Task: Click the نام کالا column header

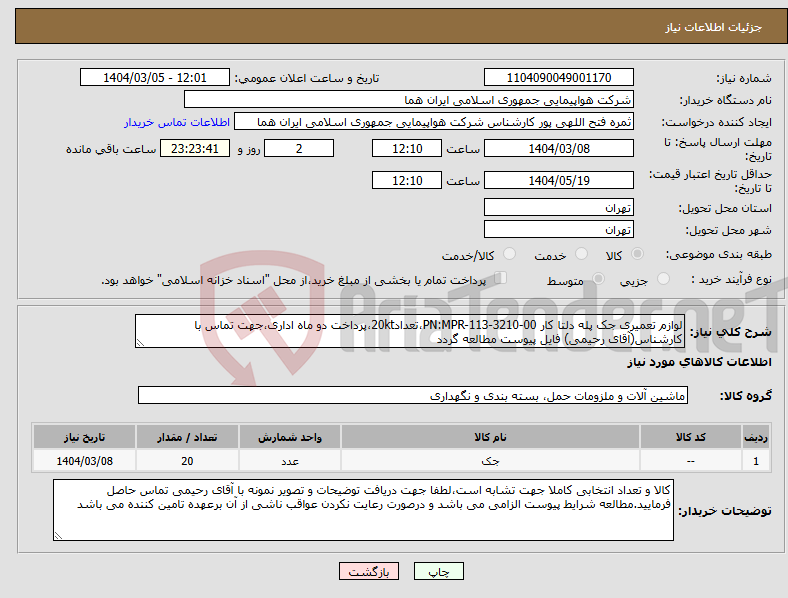Action: [490, 437]
